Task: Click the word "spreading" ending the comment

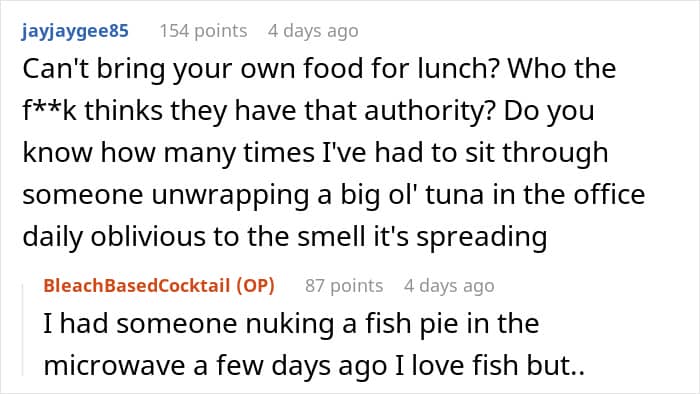Action: click(482, 237)
